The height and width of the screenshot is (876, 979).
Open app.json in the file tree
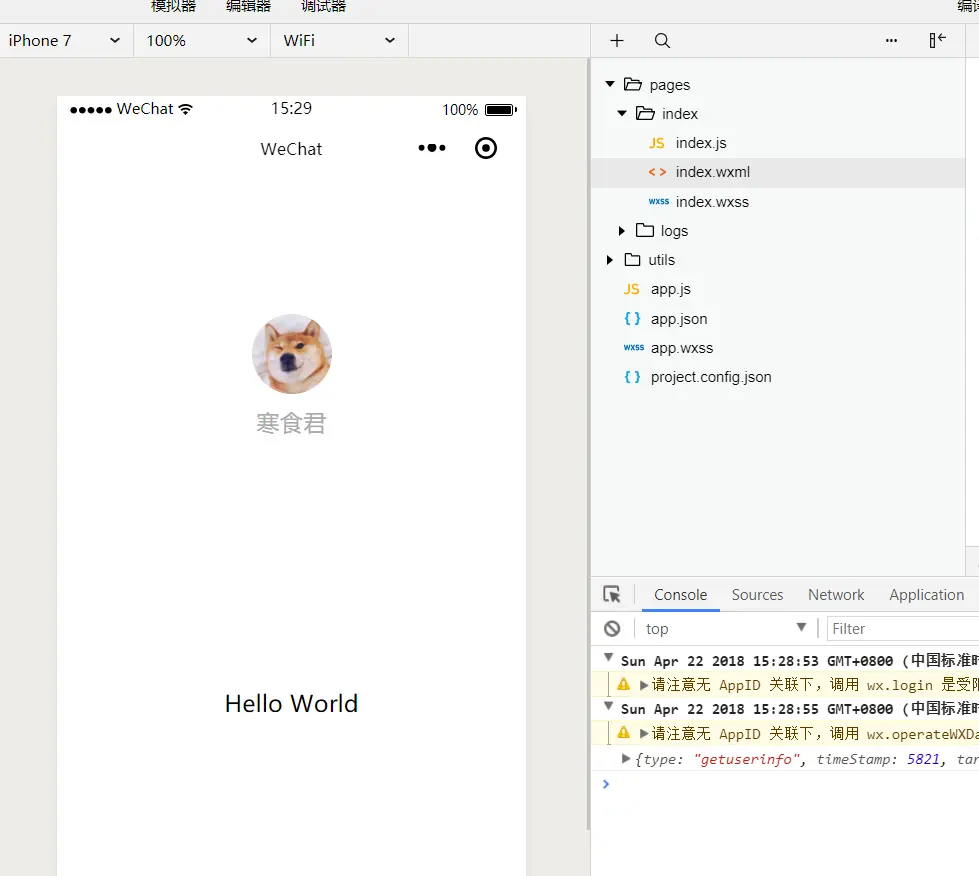(x=679, y=318)
